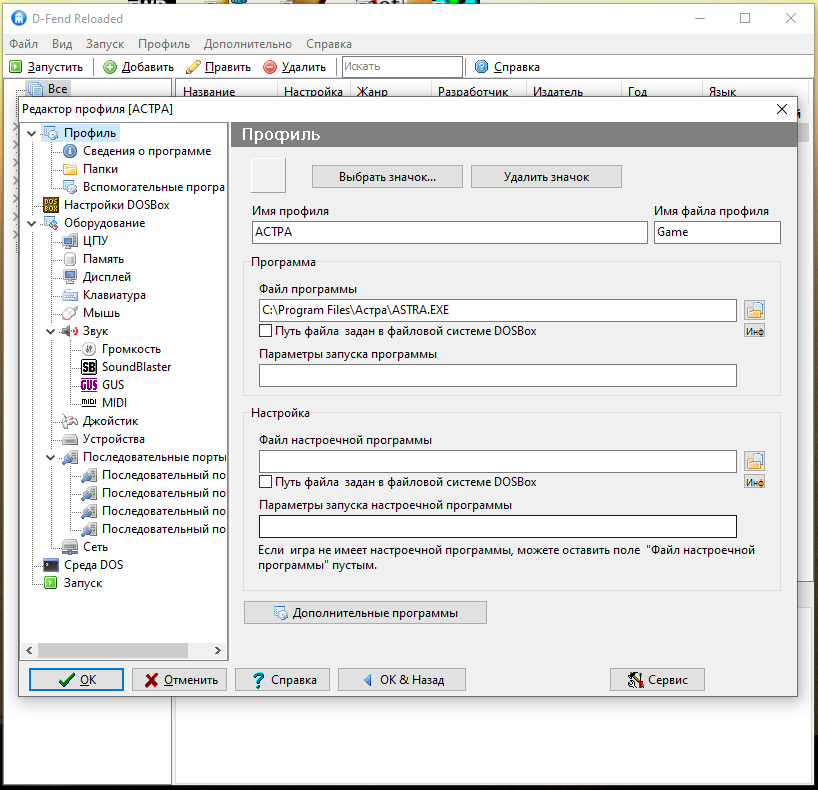Viewport: 818px width, 790px height.
Task: Select Вспомогательные програ tree item
Action: click(153, 187)
